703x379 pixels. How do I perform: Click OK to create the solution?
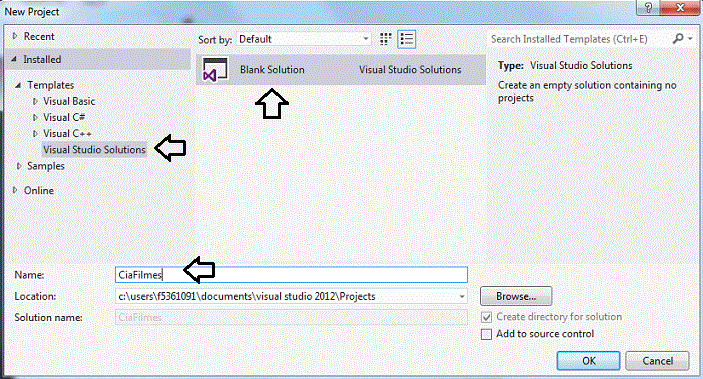pos(588,361)
